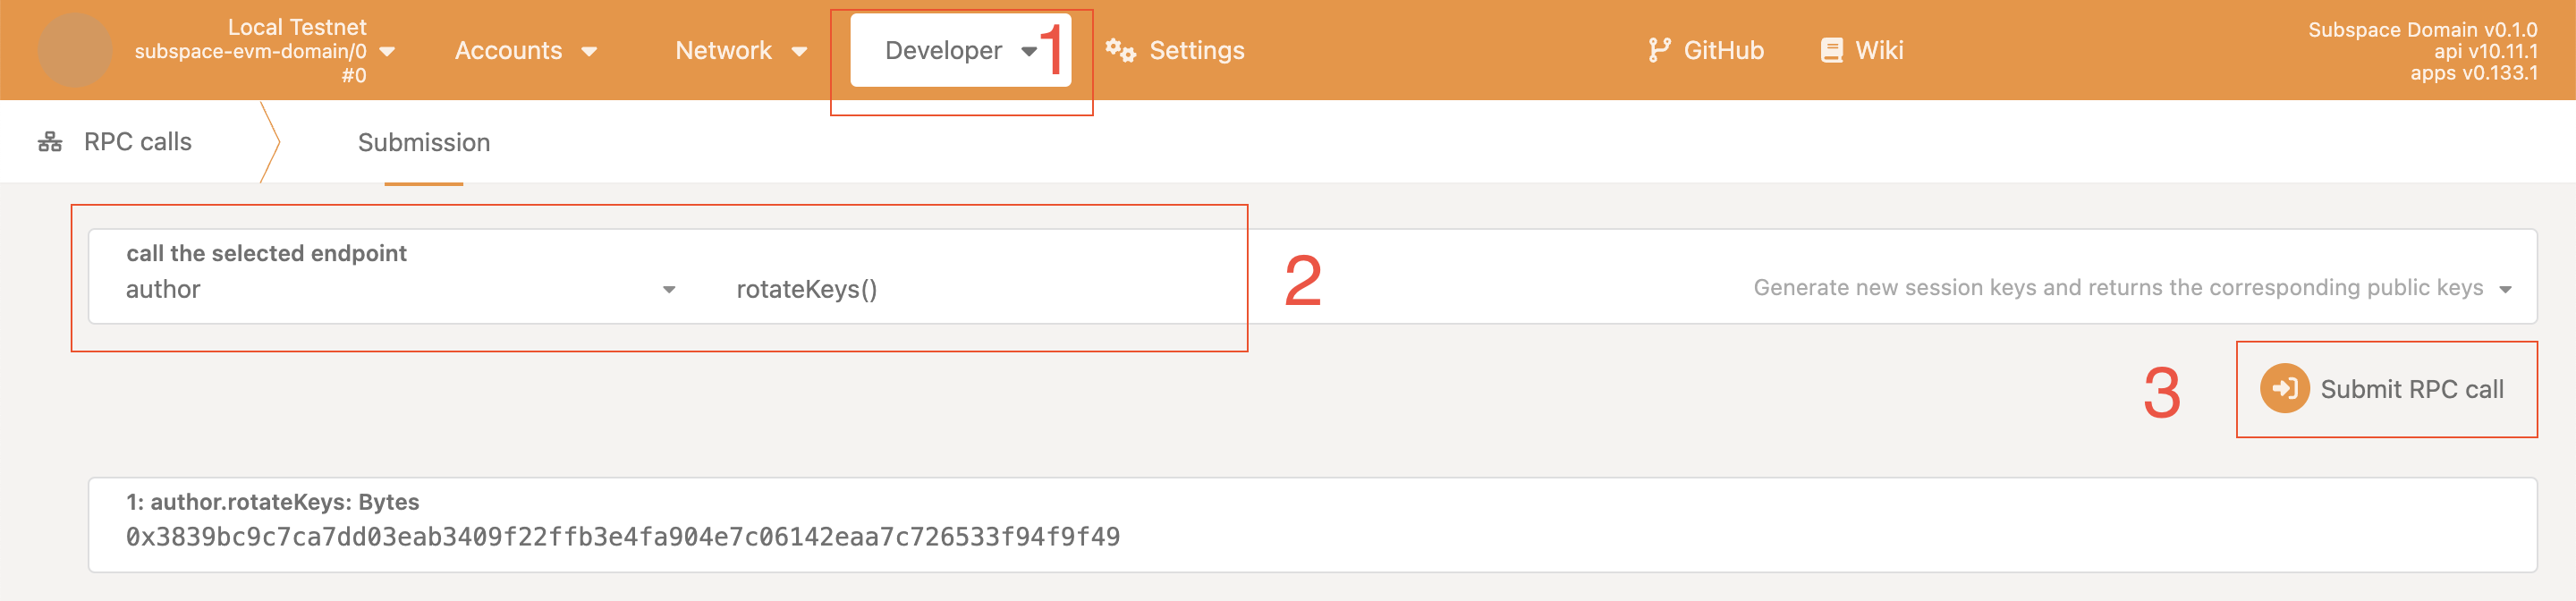The height and width of the screenshot is (601, 2576).
Task: Click the RPC calls network icon
Action: 50,142
